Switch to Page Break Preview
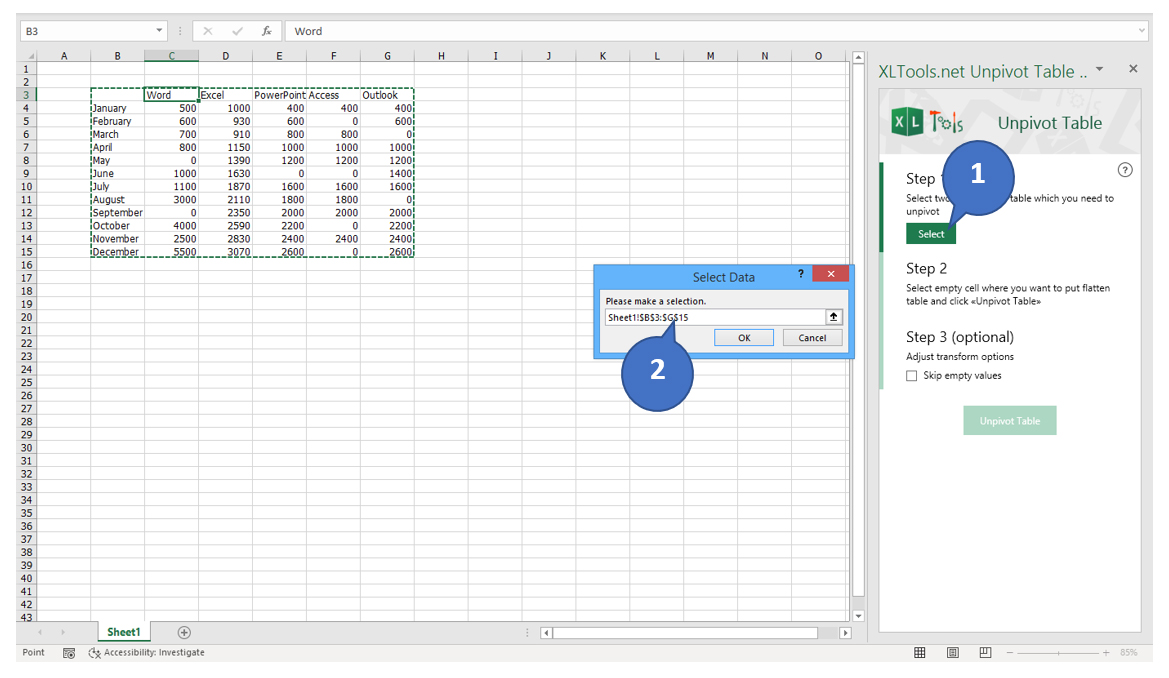 [986, 653]
